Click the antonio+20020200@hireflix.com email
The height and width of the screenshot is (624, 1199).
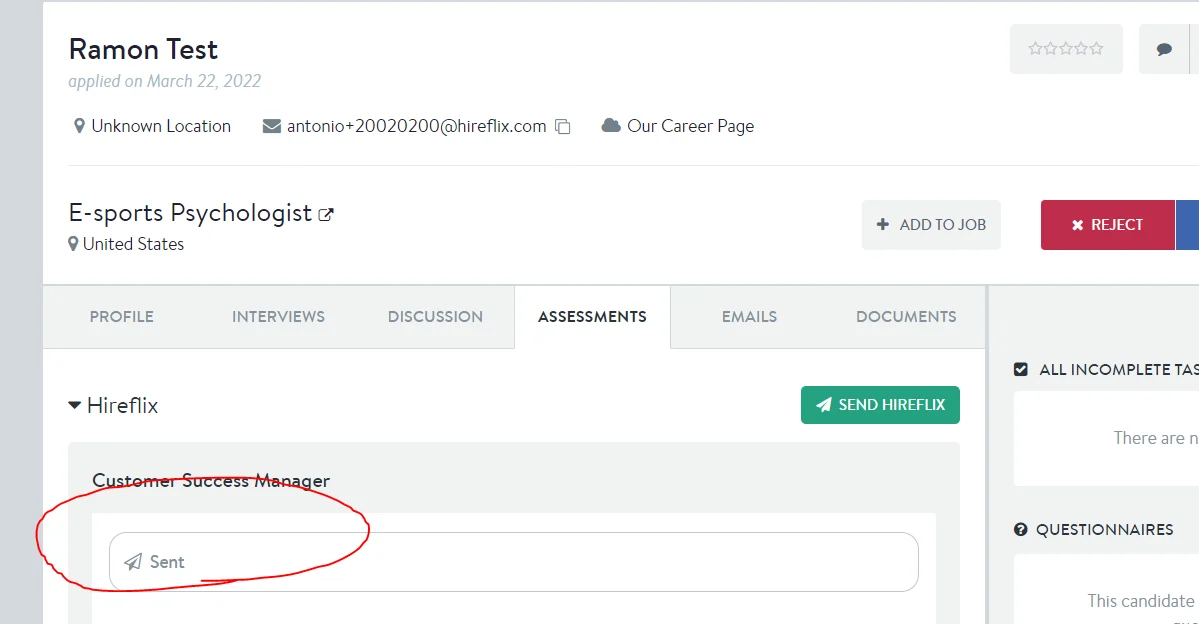click(x=417, y=126)
